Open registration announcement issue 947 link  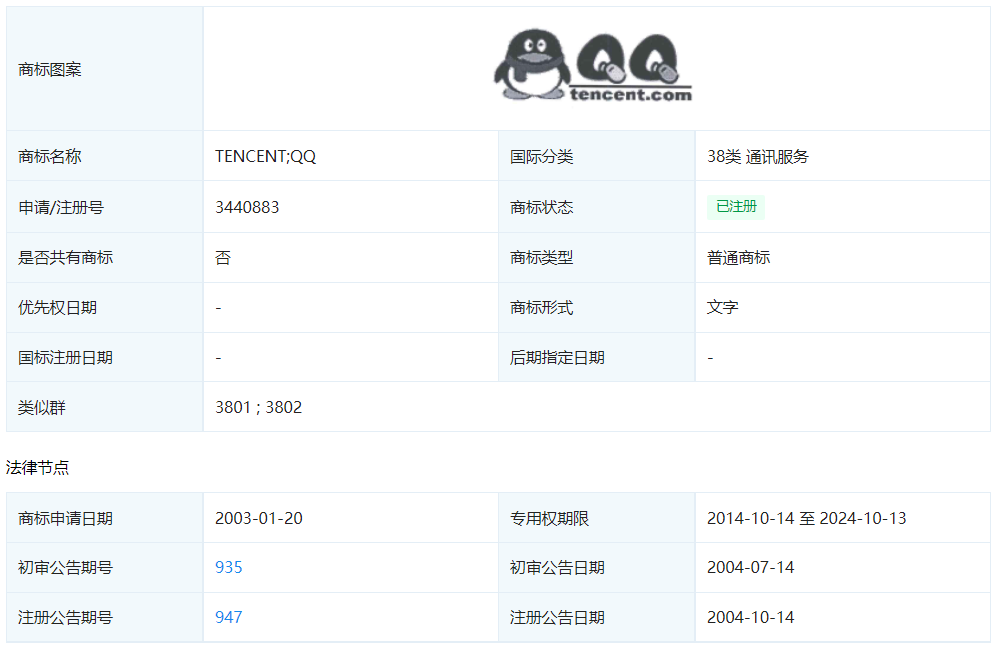228,617
